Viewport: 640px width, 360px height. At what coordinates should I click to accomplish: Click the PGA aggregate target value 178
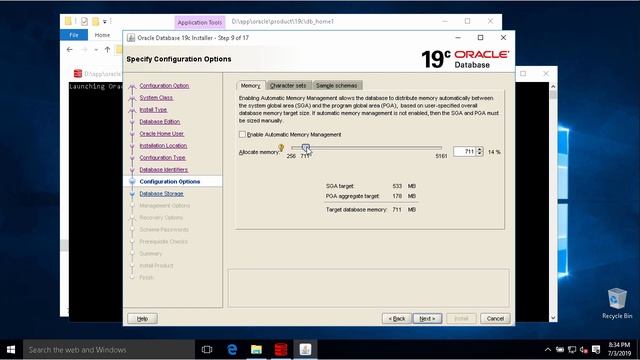pos(397,196)
